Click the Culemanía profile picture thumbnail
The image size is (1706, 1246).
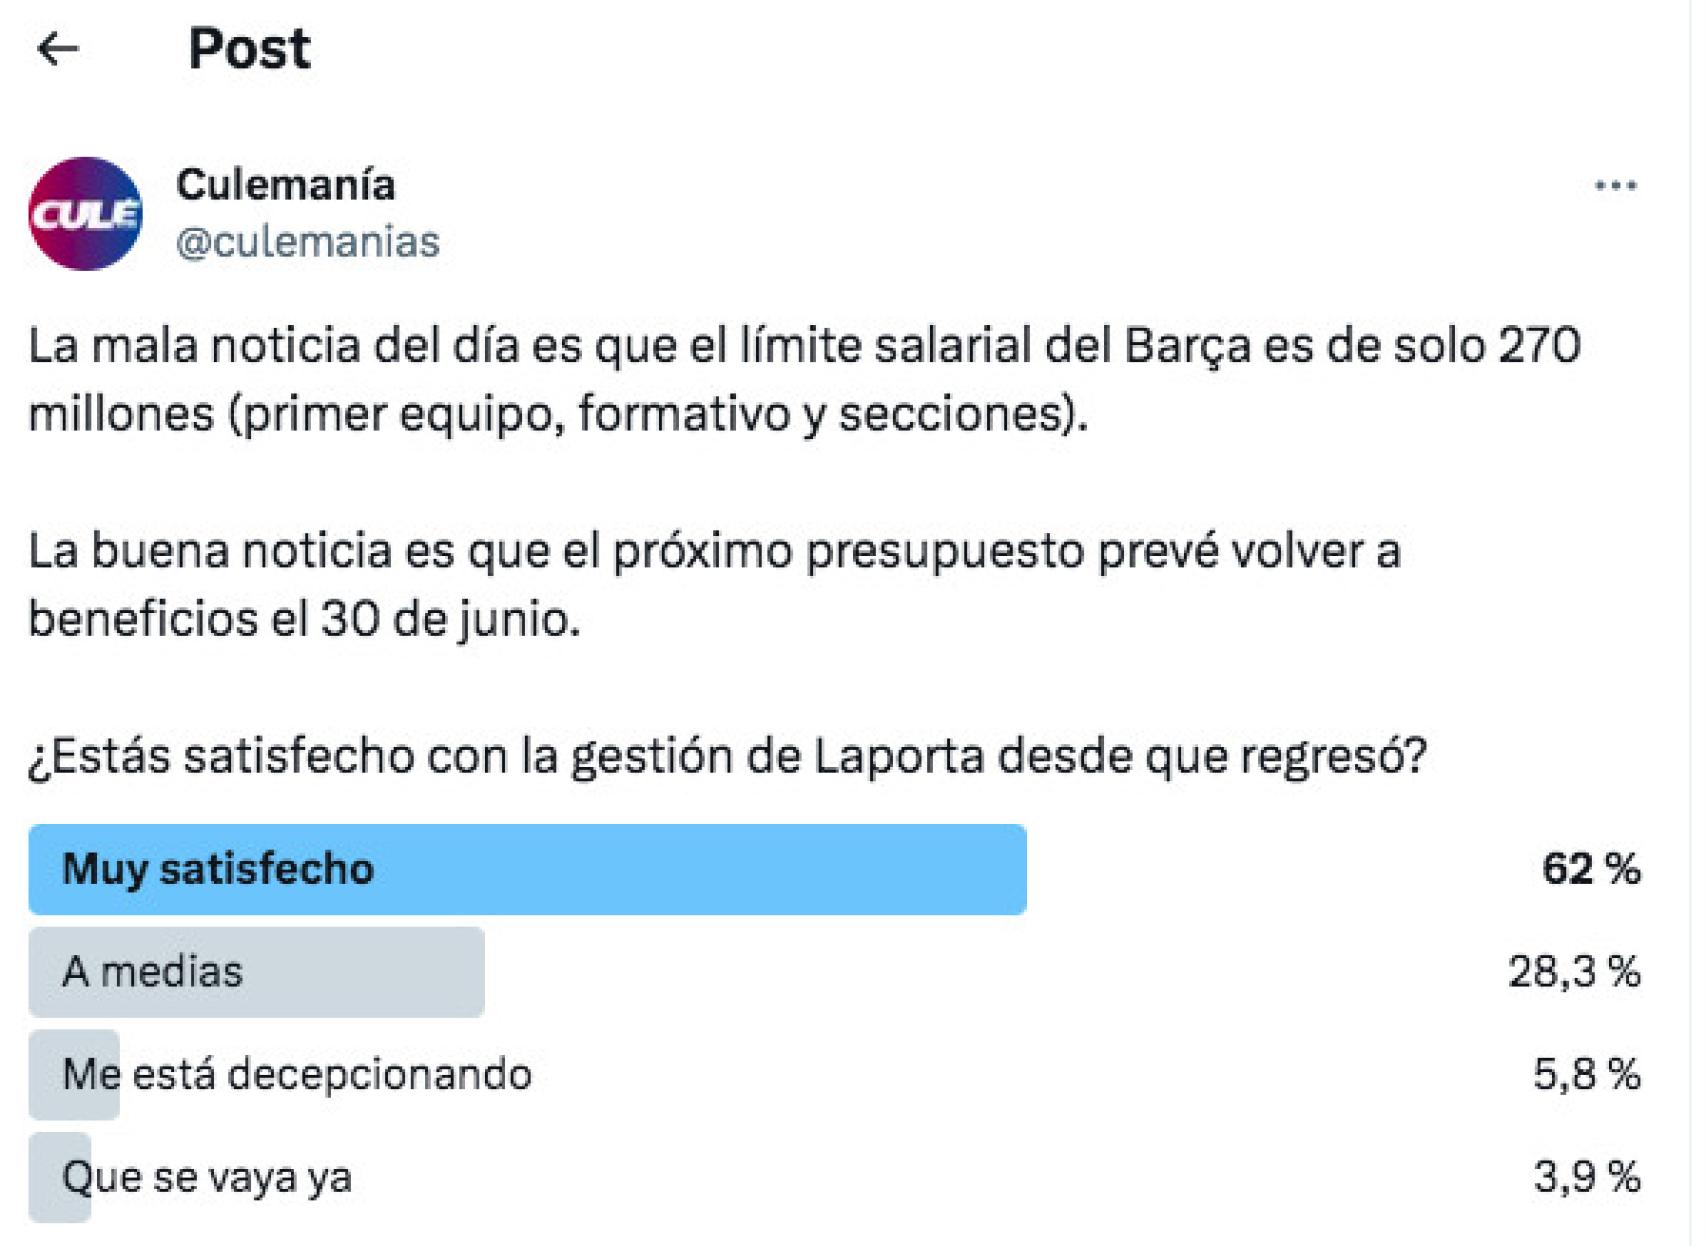pos(85,210)
